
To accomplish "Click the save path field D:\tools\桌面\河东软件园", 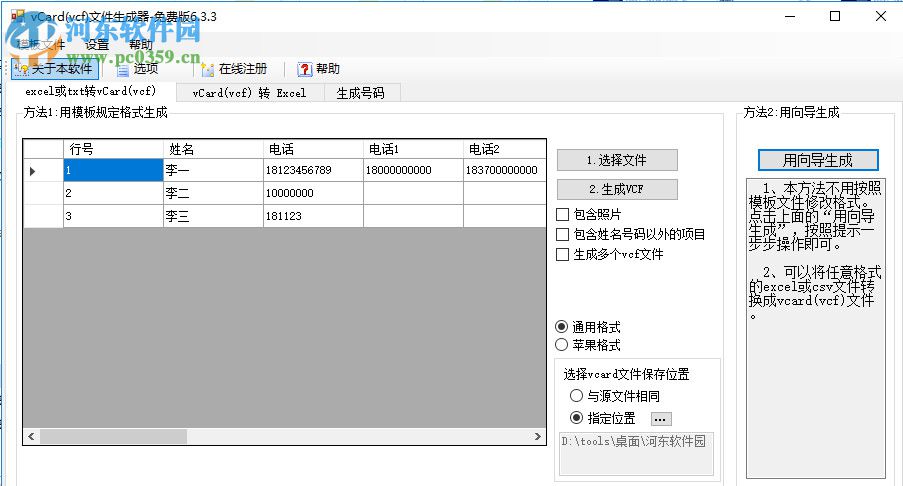I will pos(636,454).
